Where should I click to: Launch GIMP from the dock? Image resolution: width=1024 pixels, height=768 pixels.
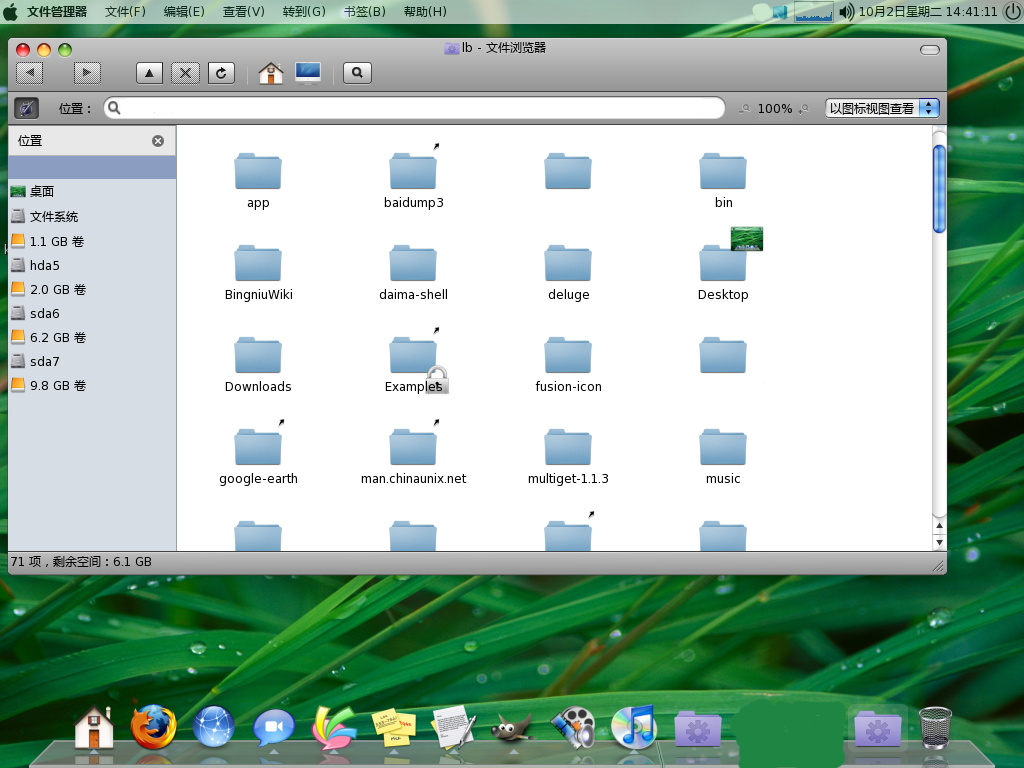(513, 728)
